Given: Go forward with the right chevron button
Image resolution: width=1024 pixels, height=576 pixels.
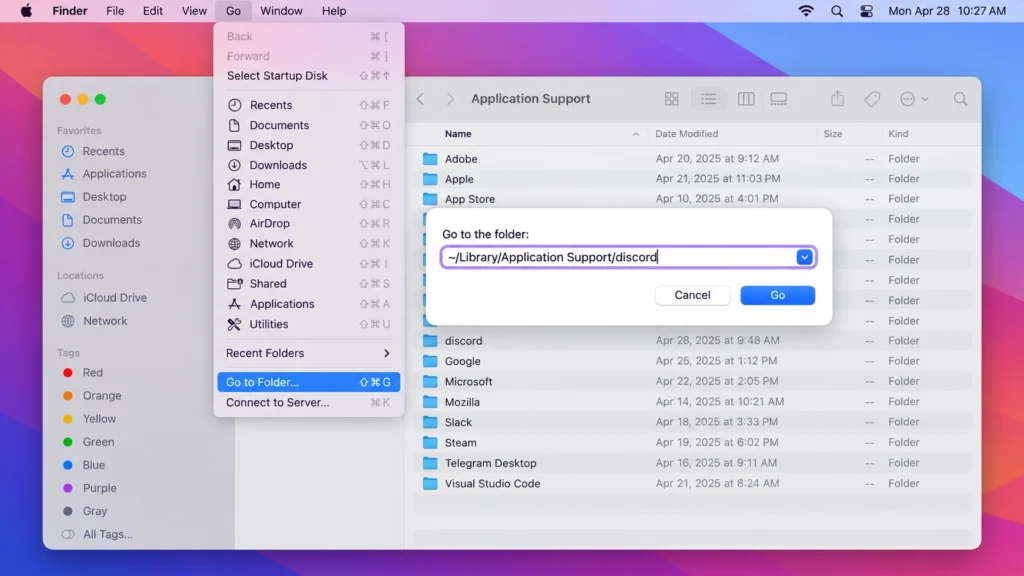Looking at the screenshot, I should 450,99.
